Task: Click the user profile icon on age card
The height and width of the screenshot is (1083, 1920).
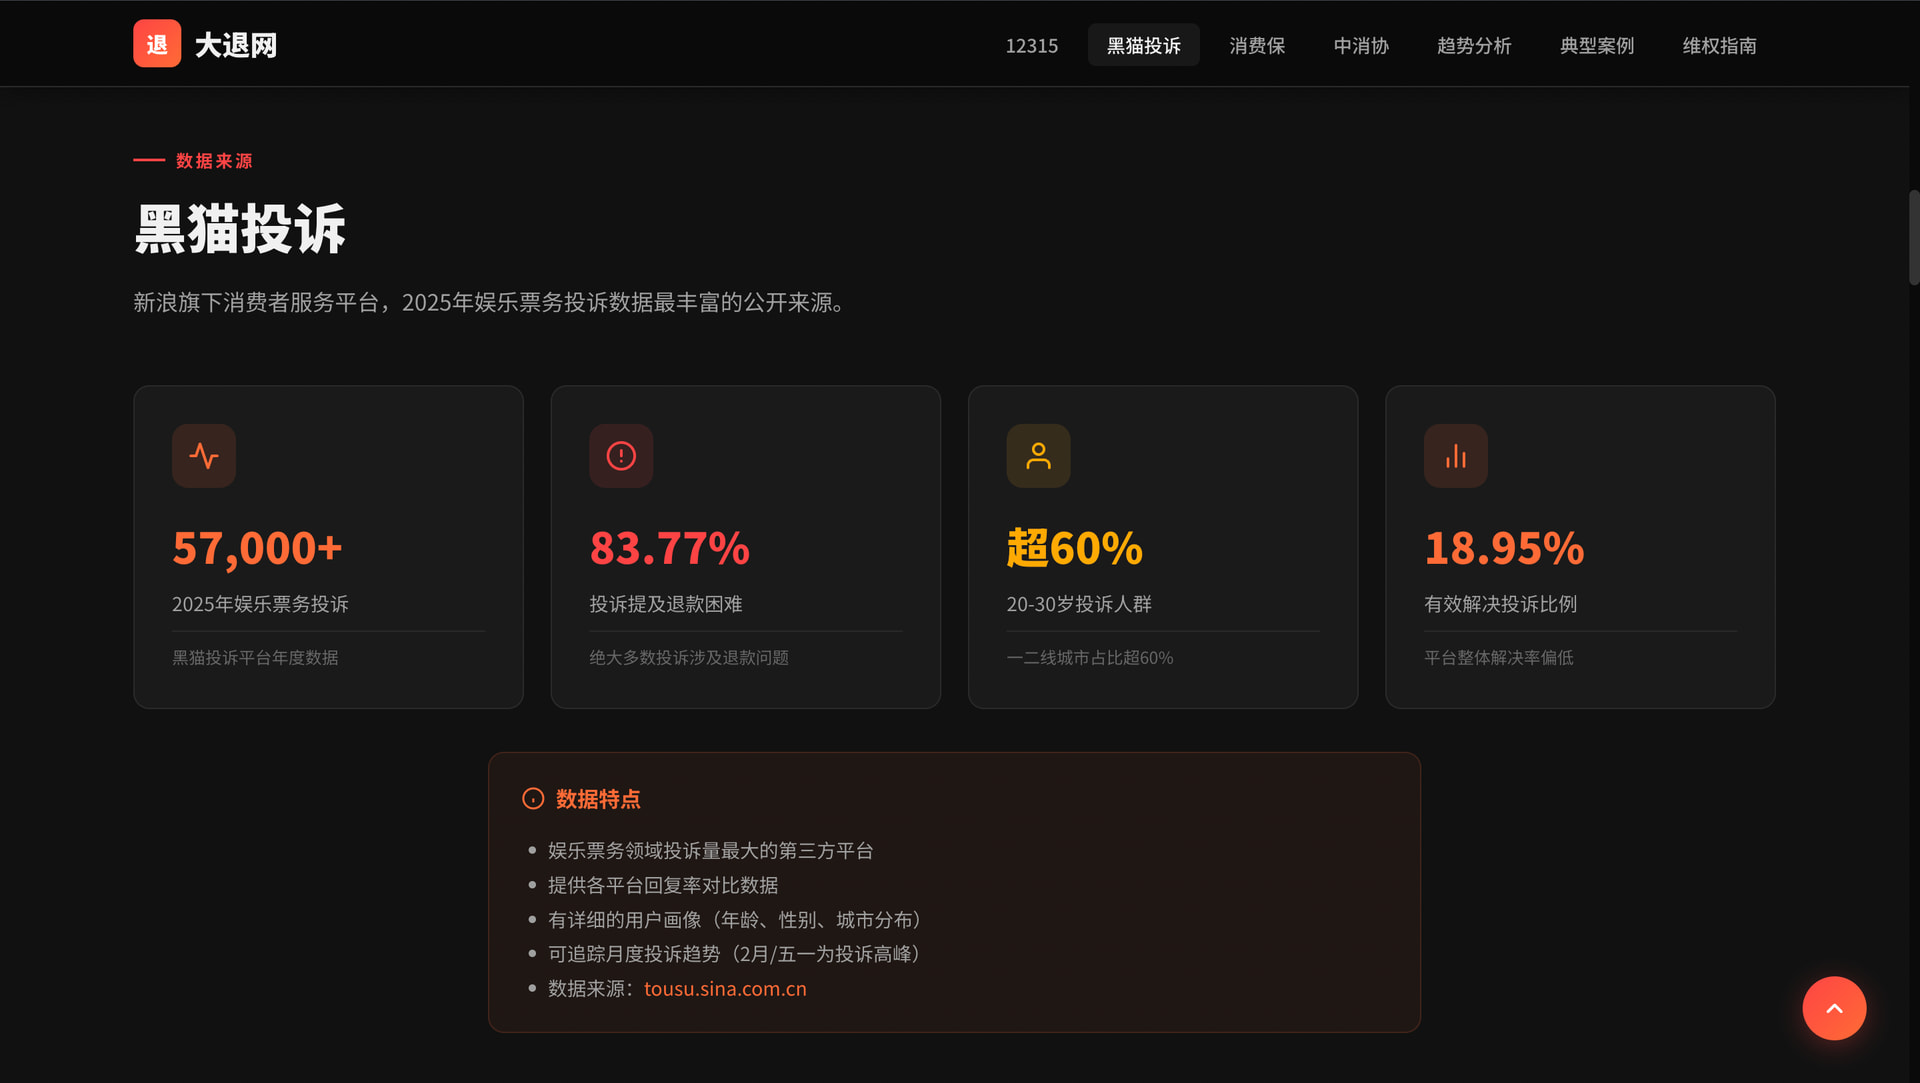Action: pyautogui.click(x=1038, y=456)
